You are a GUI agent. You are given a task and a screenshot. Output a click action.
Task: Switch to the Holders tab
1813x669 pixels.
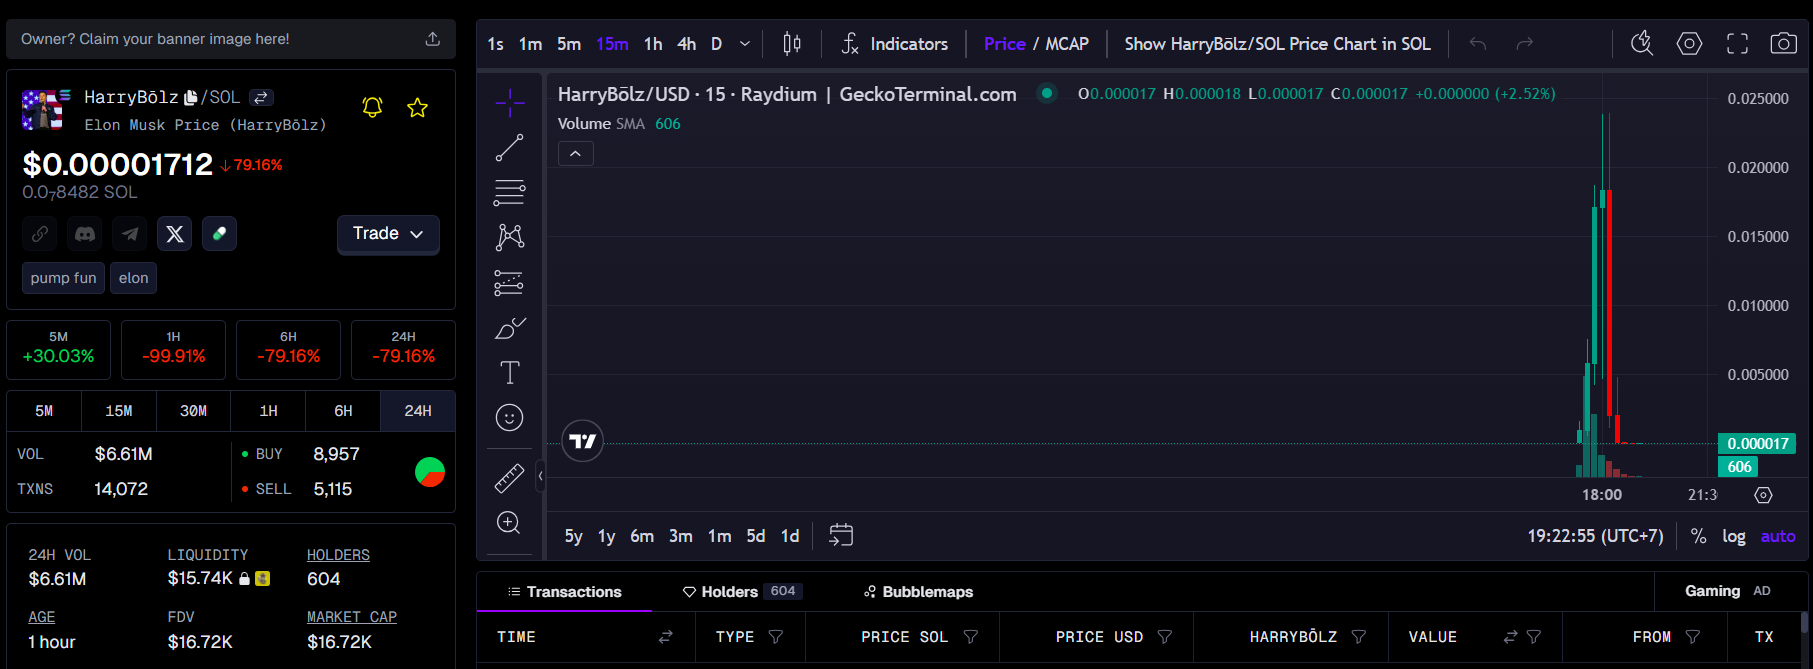pos(741,592)
